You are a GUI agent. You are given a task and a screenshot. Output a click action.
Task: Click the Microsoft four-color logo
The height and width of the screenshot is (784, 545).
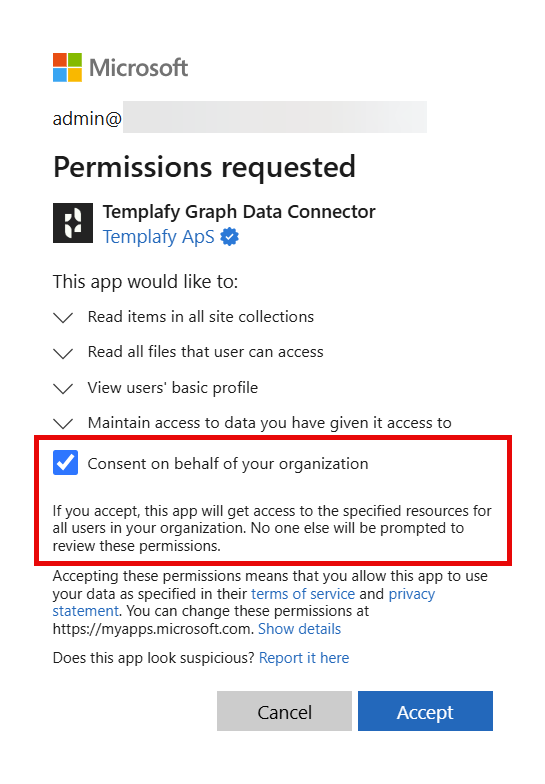point(67,67)
